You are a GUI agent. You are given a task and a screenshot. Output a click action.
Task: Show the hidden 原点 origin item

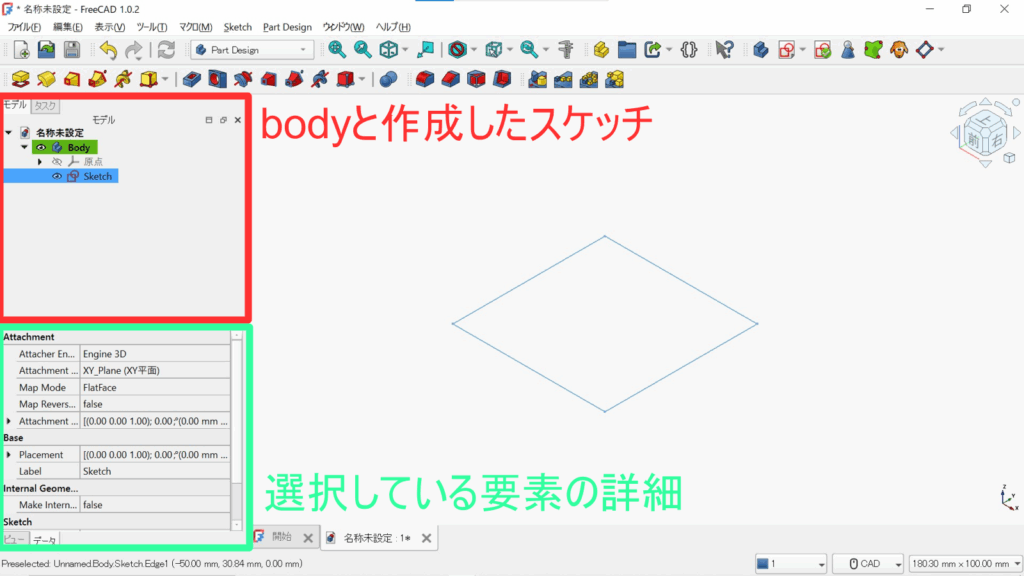tap(57, 161)
